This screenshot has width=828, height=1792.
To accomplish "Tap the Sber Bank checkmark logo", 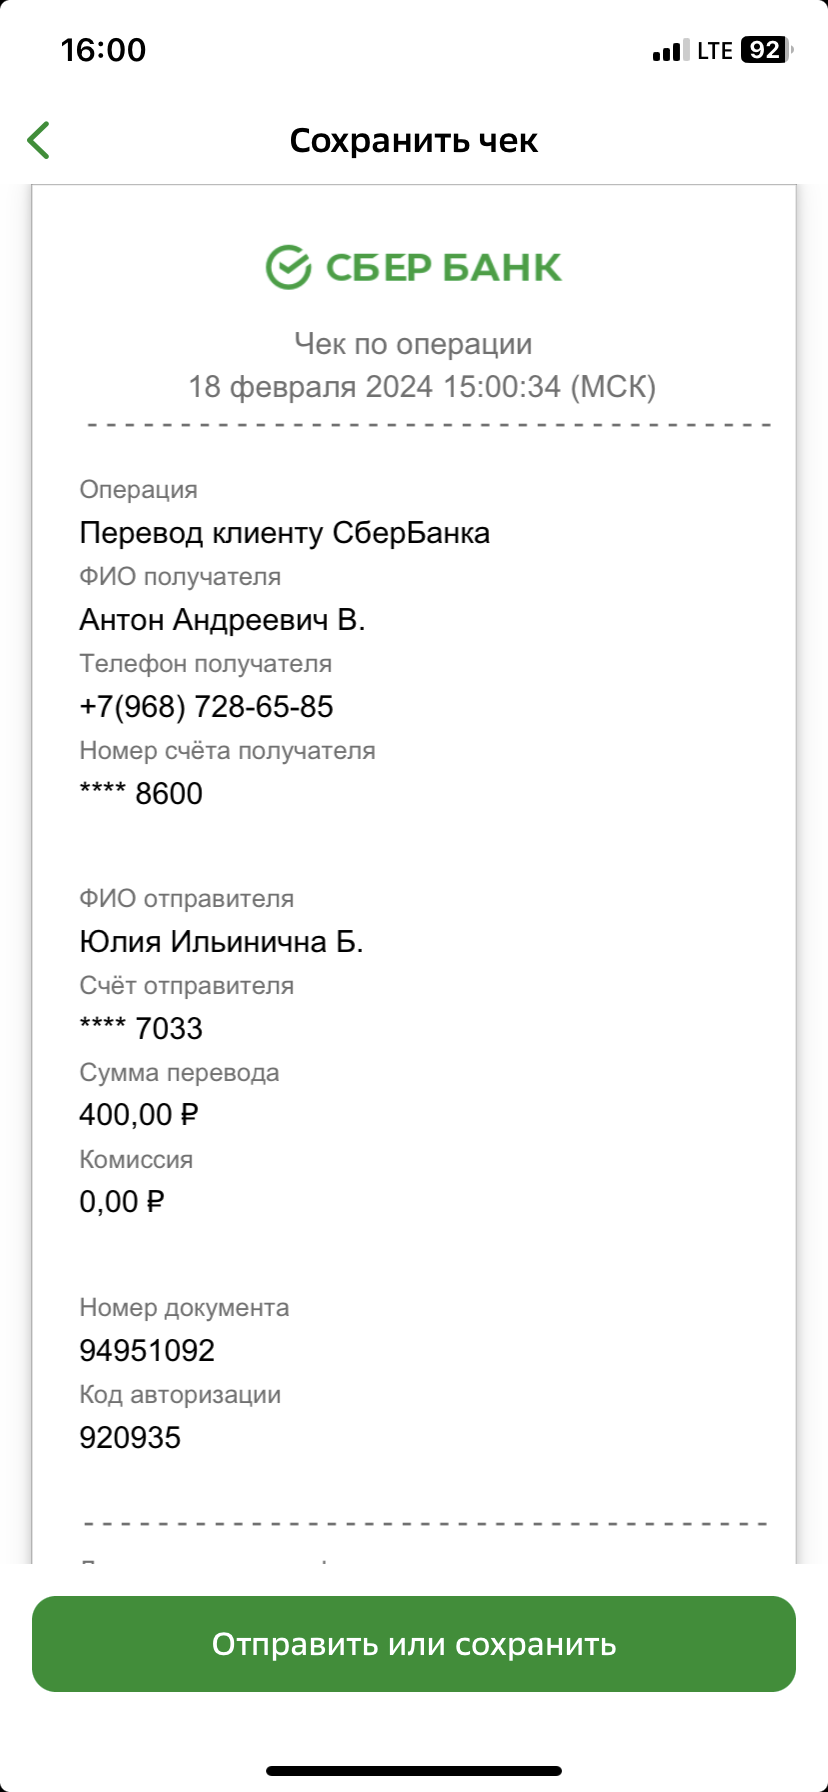I will coord(288,267).
